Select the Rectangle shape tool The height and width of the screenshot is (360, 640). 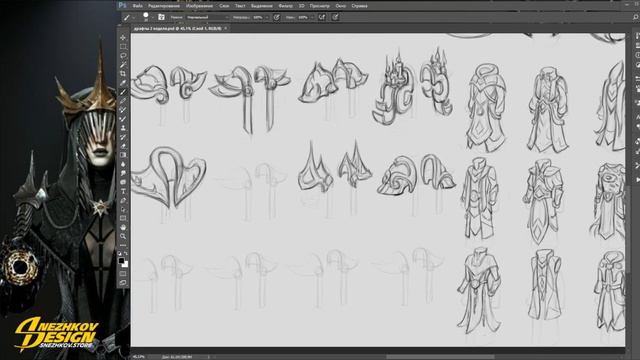pos(123,218)
